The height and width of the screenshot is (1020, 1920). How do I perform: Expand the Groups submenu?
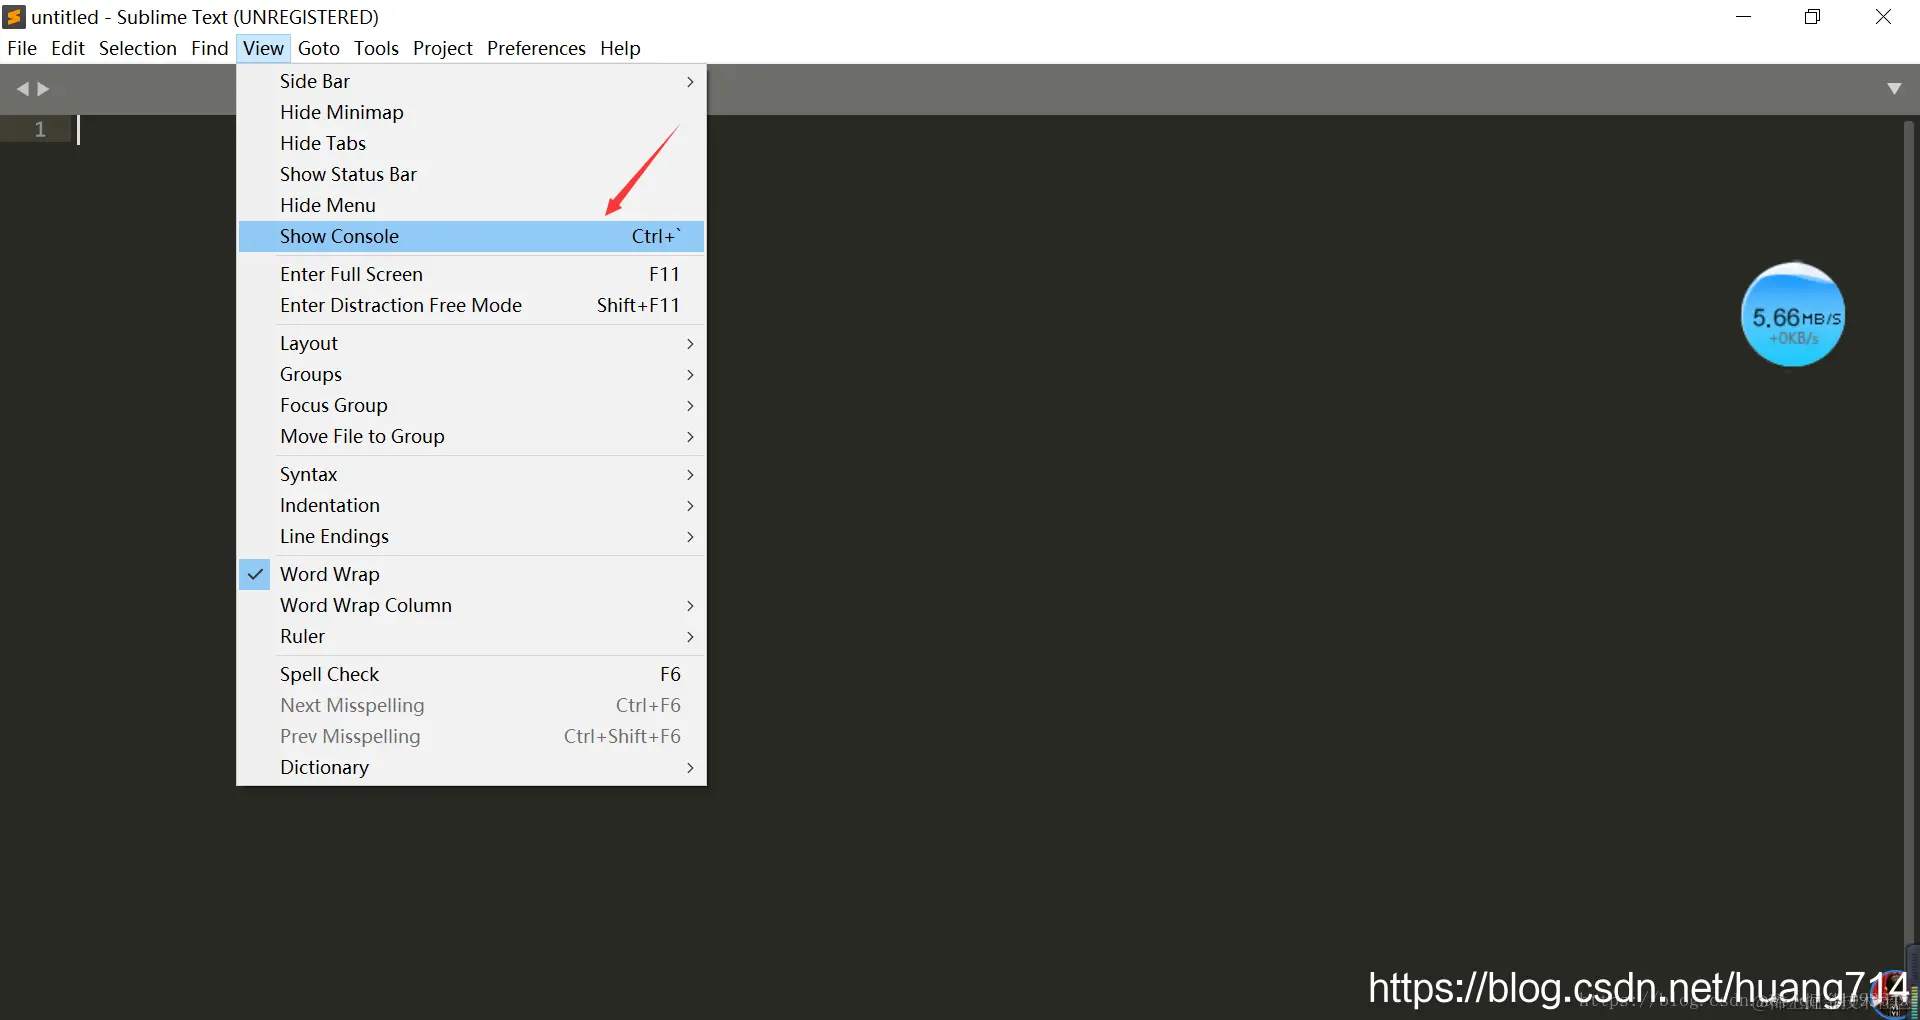click(471, 374)
